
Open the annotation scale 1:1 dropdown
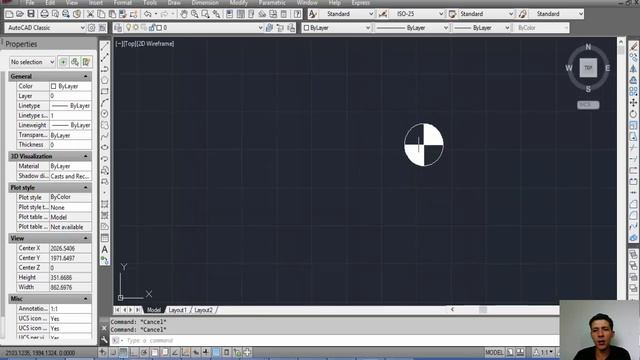[544, 352]
